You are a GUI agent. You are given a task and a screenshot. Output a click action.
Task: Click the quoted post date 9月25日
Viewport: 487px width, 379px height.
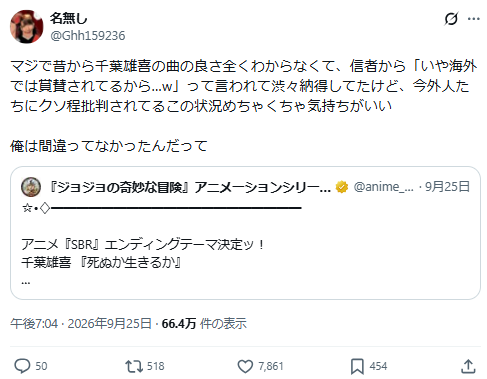(447, 187)
